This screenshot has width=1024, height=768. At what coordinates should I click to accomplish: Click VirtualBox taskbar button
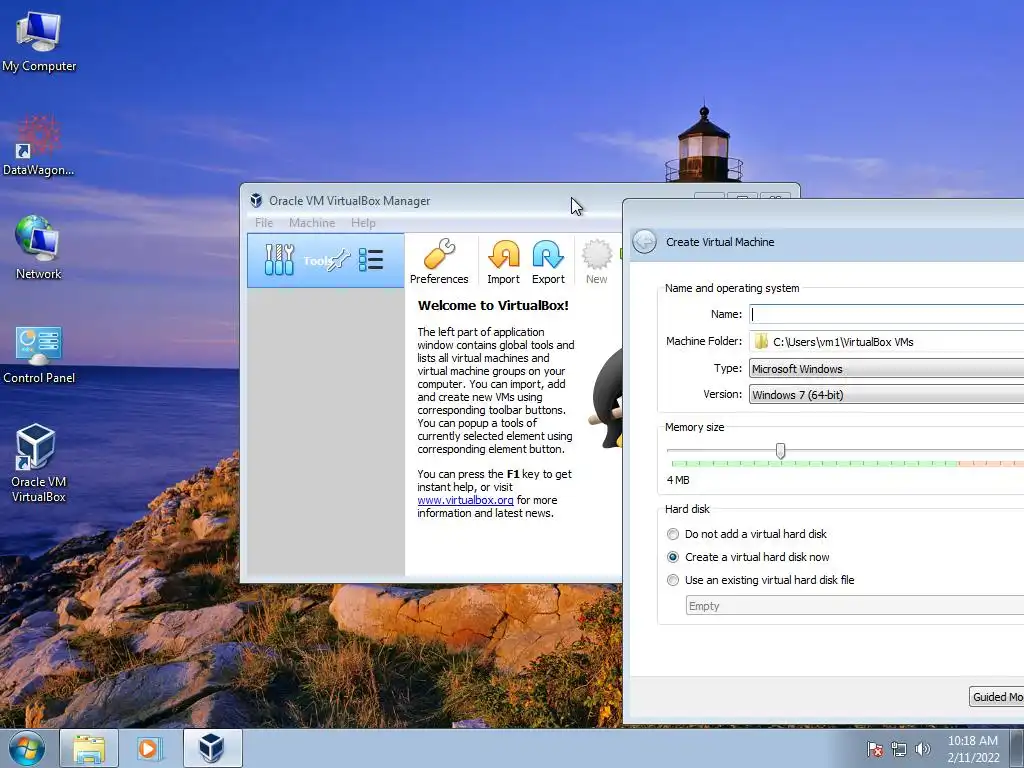212,748
